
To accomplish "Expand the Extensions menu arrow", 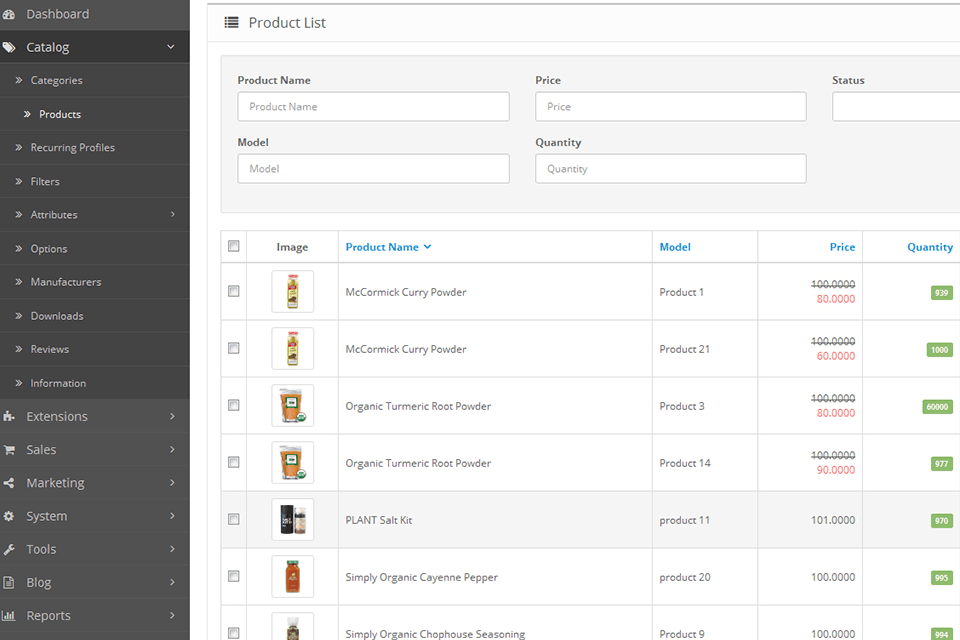I will [173, 416].
